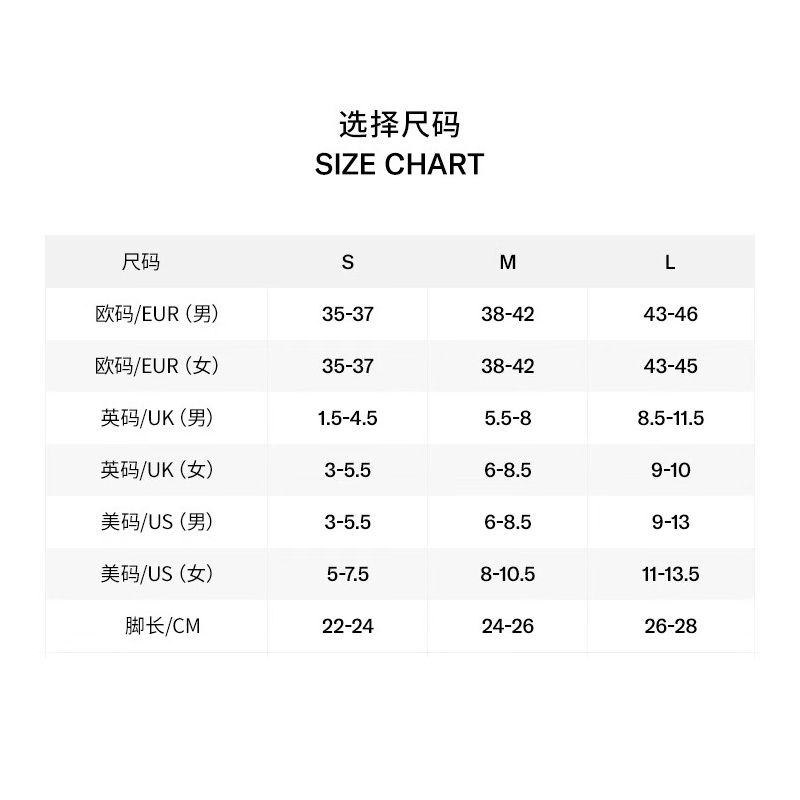The image size is (800, 800).
Task: Click the 8-10.5 US women cell
Action: click(508, 574)
